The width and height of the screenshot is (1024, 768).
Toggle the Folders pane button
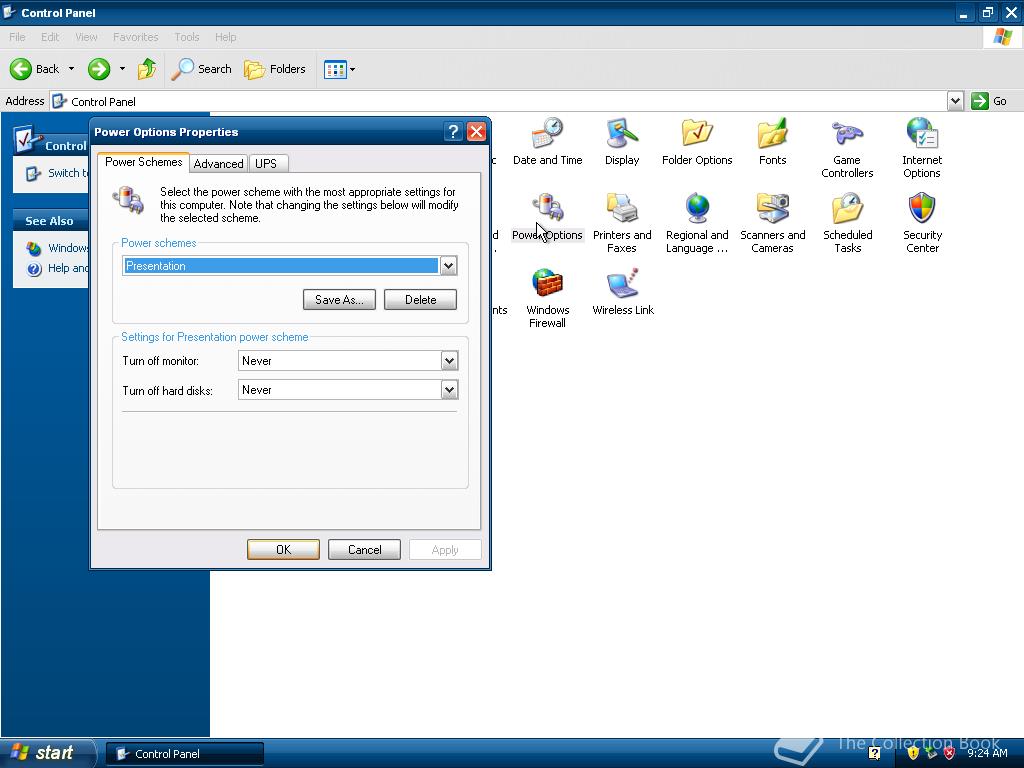coord(274,69)
